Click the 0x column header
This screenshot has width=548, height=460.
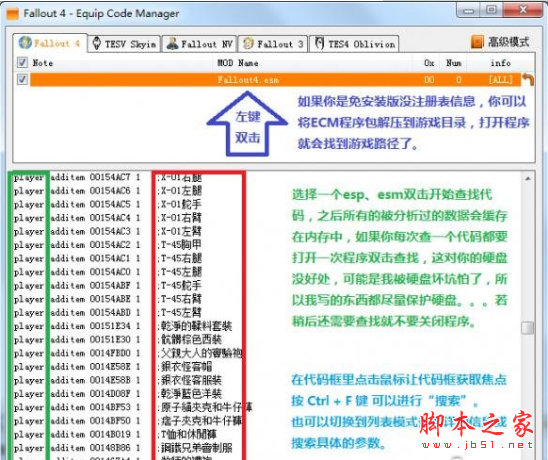[x=429, y=63]
